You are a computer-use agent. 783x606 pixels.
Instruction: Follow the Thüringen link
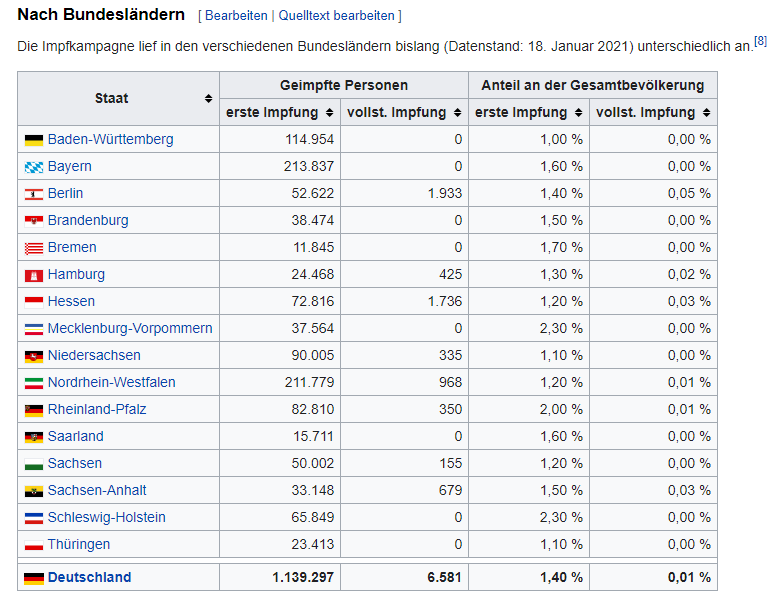pyautogui.click(x=79, y=545)
